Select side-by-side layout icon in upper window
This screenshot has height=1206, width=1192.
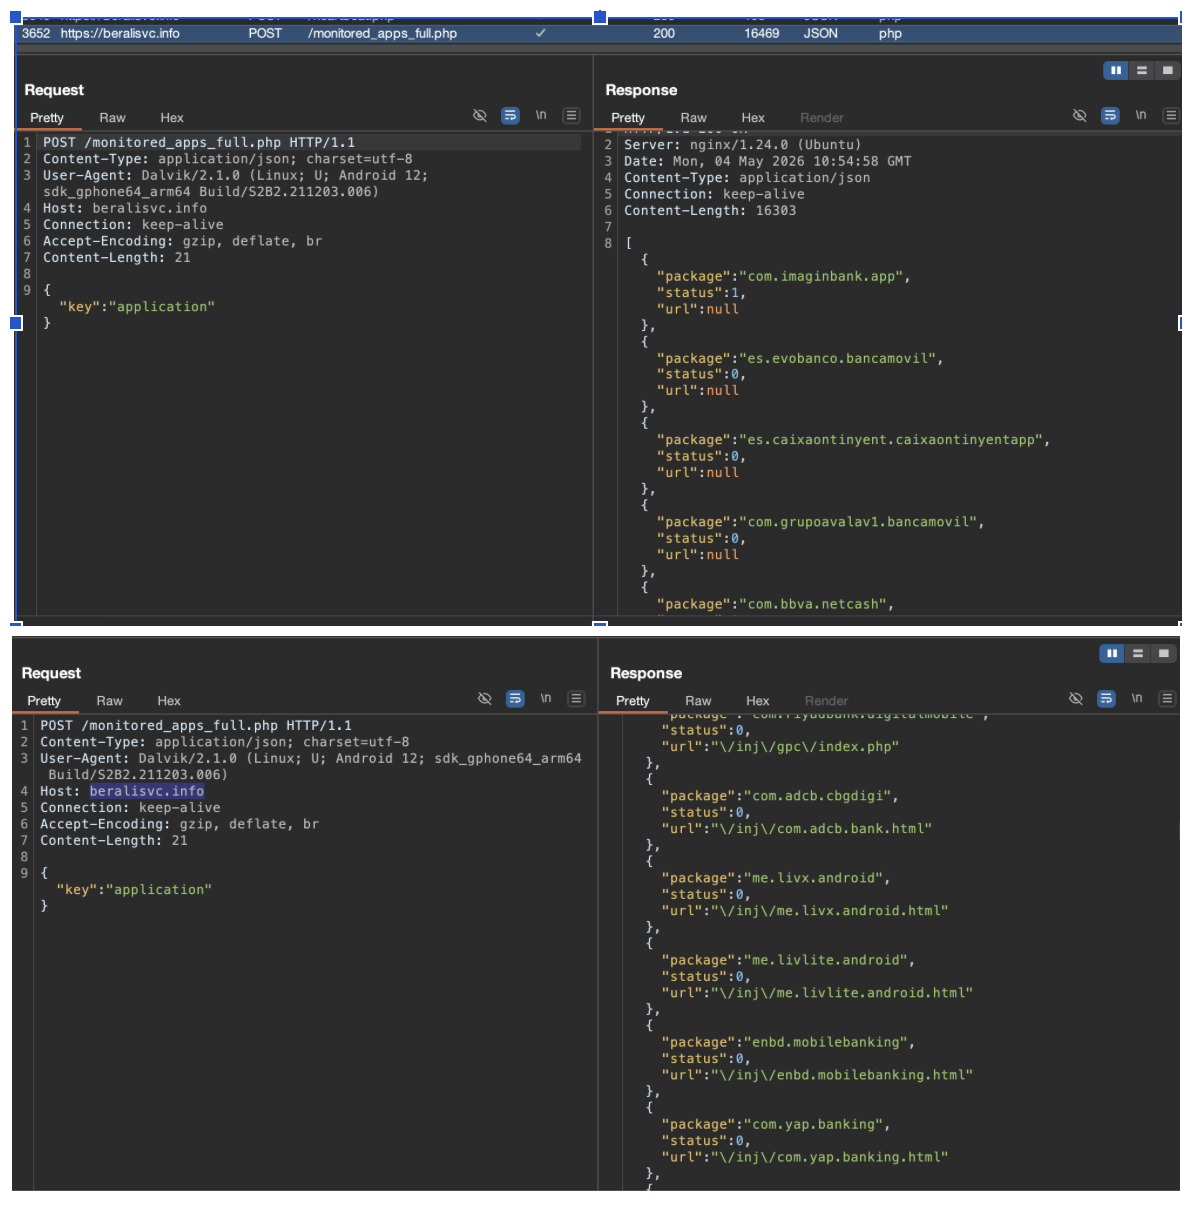coord(1115,70)
